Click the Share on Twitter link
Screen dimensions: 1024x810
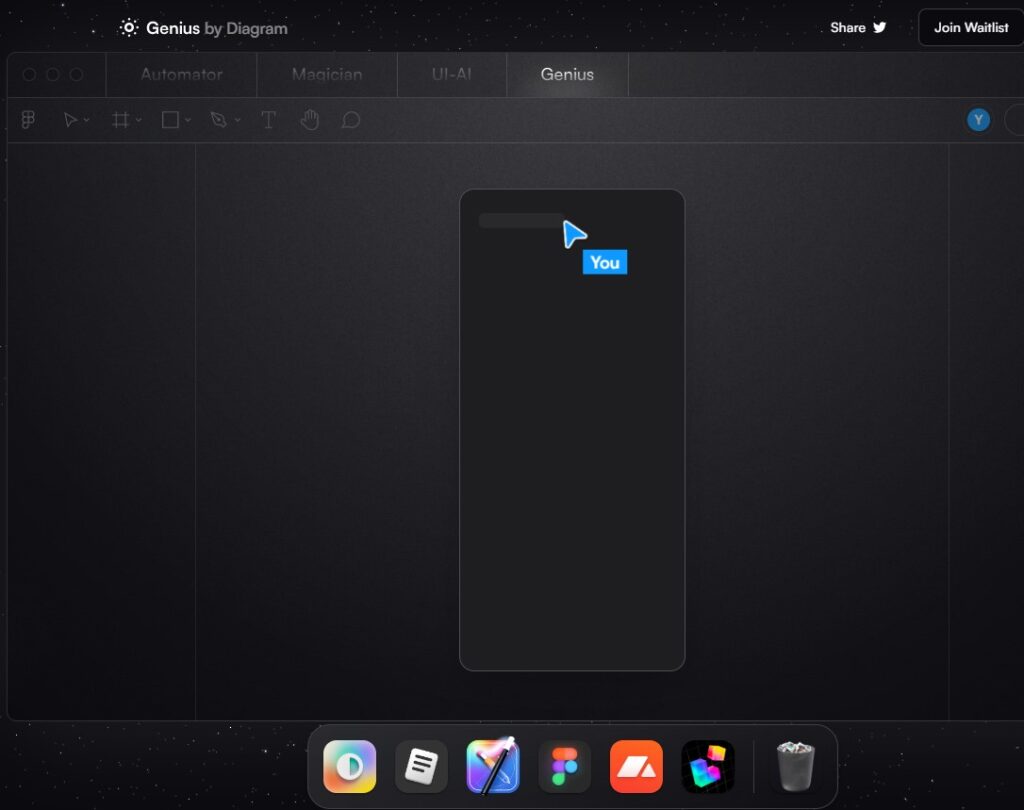point(858,28)
